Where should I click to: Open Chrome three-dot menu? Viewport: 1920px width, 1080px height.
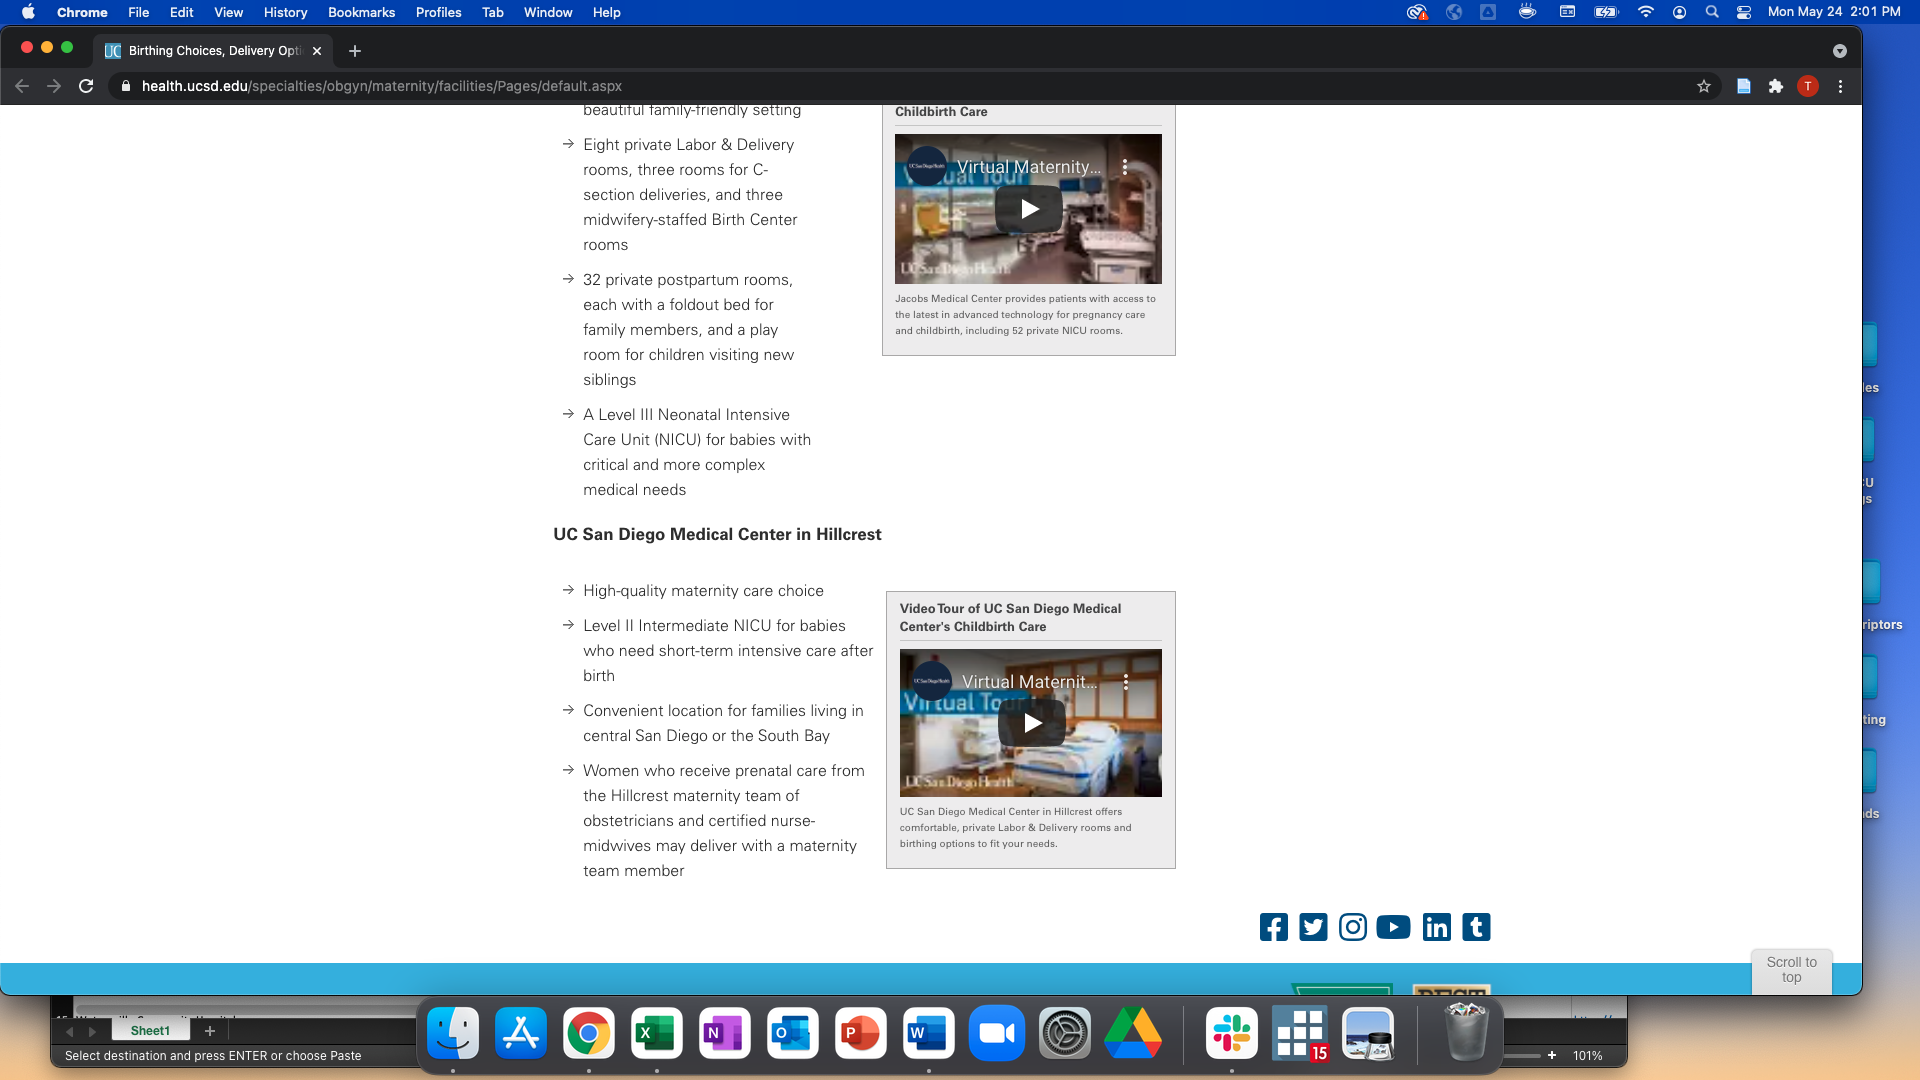[x=1840, y=86]
